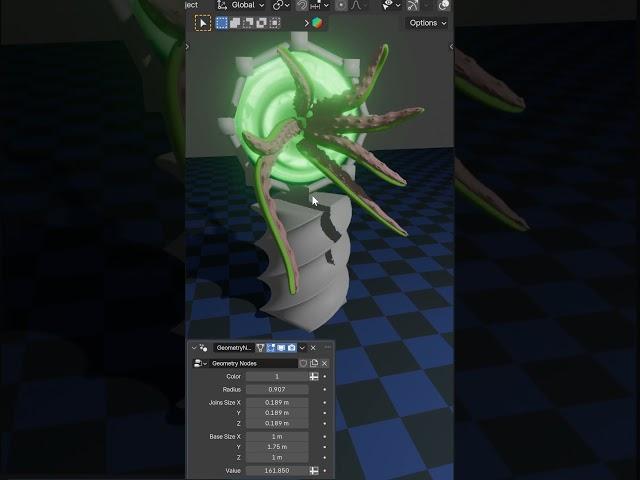Toggle Show Overlays button
The image size is (640, 480).
tap(444, 5)
